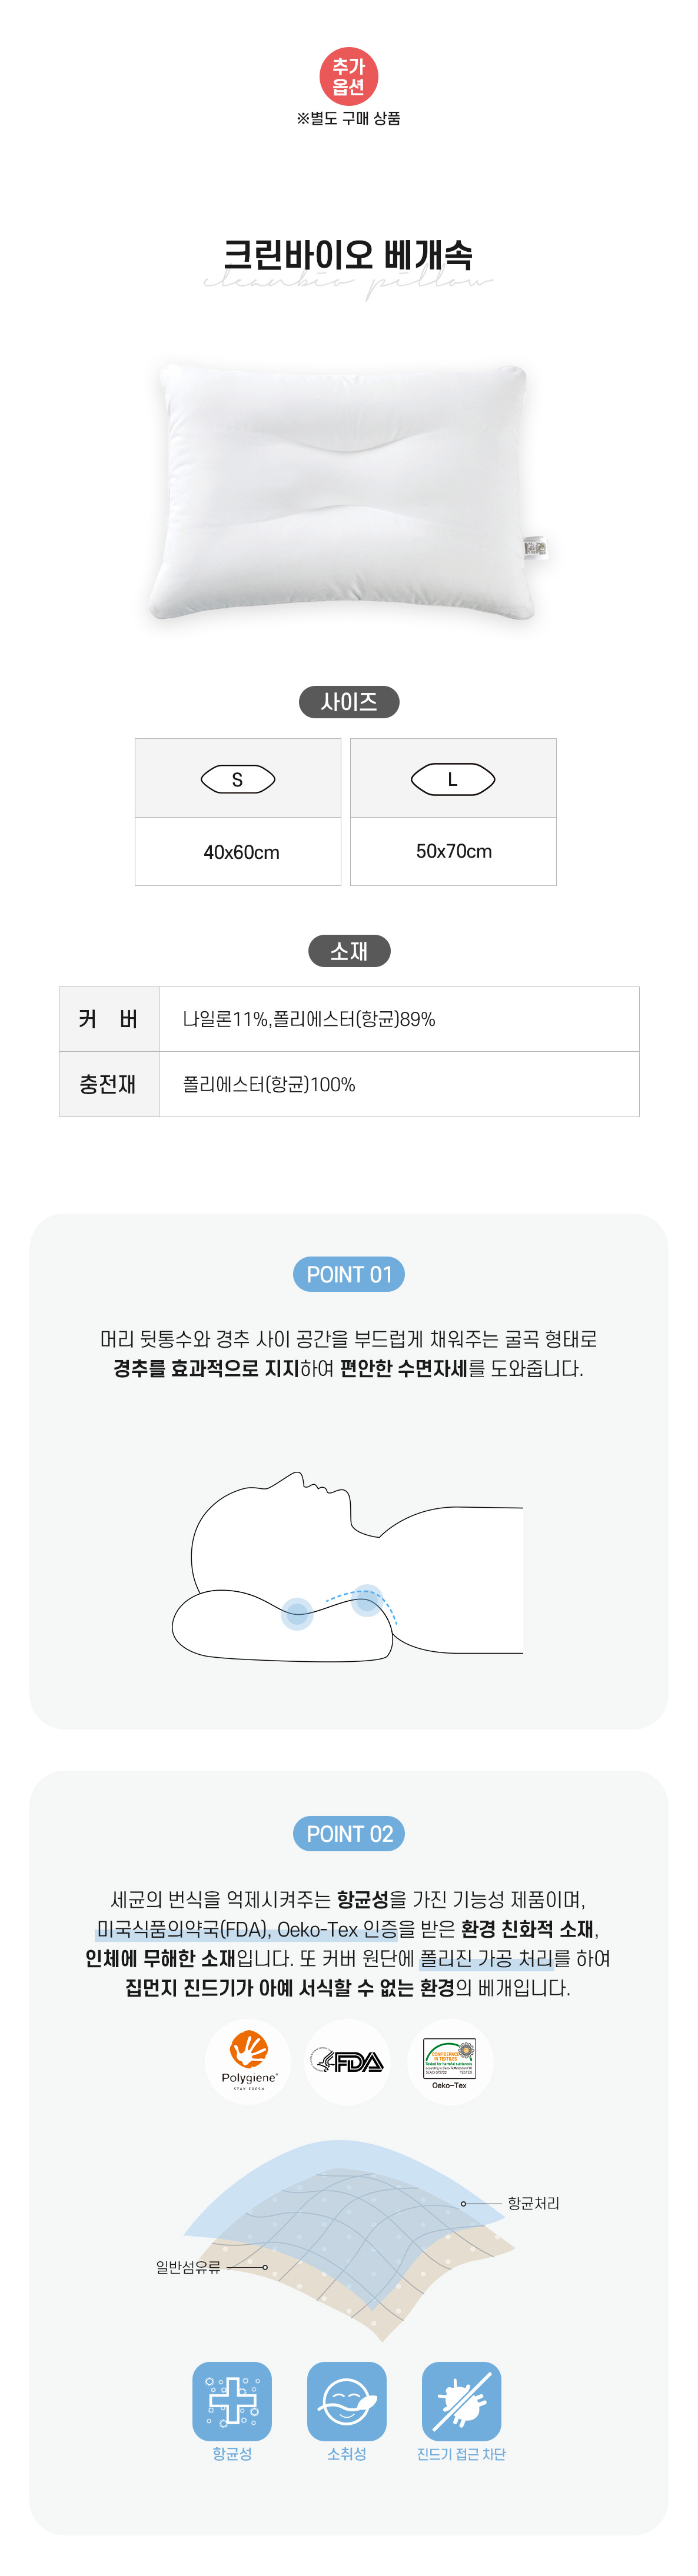Click the 진드기 접근 차단 mite-block icon

461,2400
